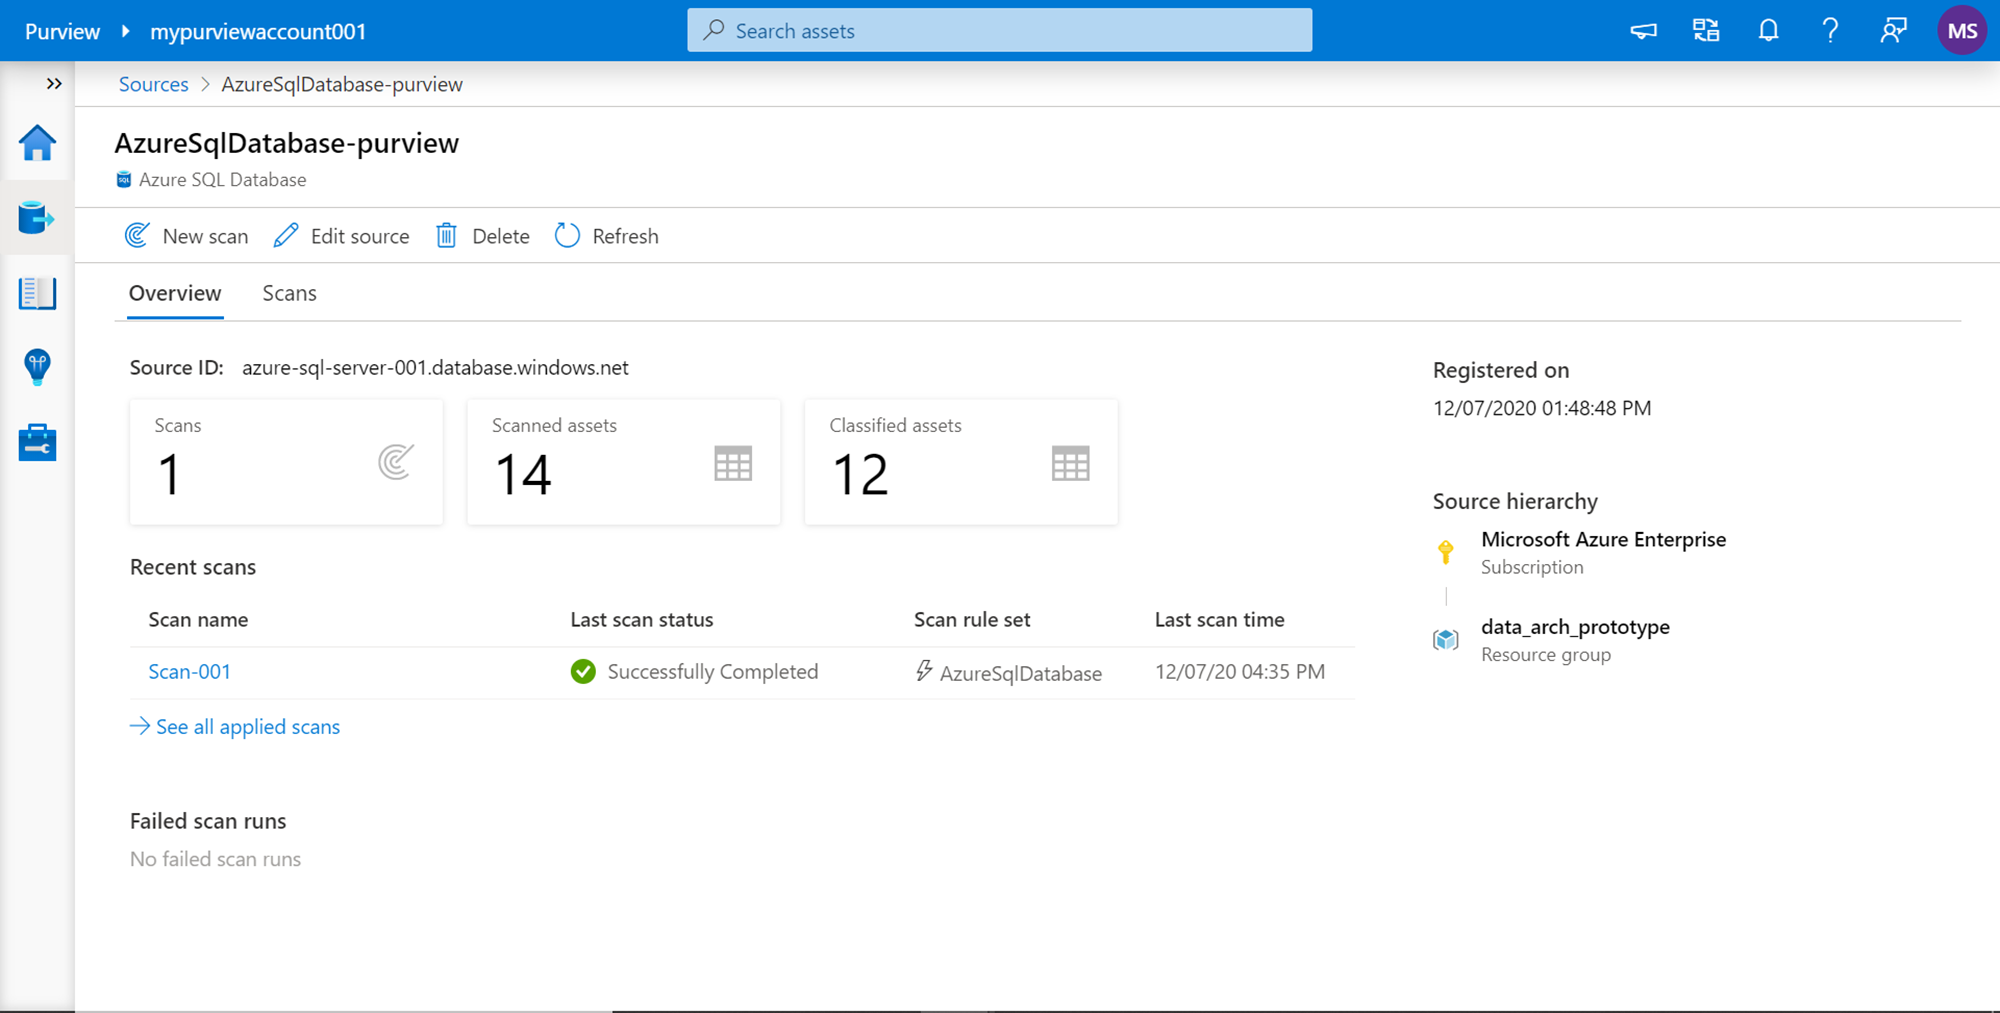Open the Glossary book icon in sidebar

point(37,293)
